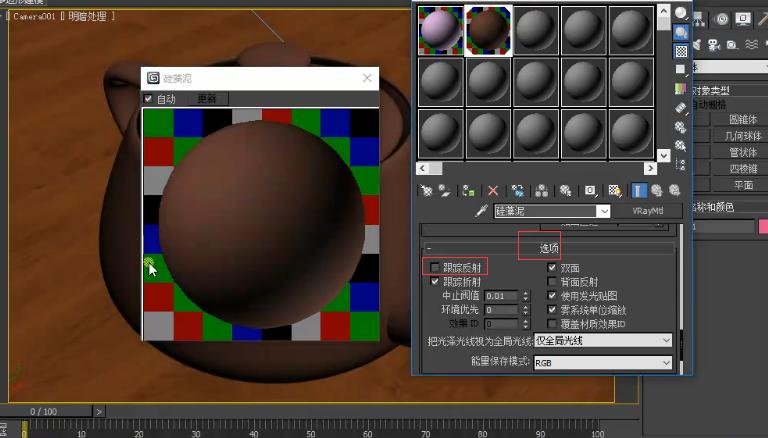Assign material to selection icon

click(469, 191)
